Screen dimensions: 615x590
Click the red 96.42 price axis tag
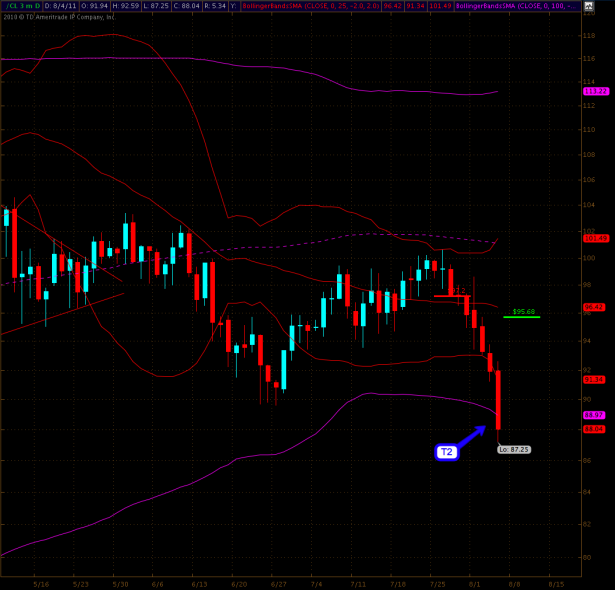click(x=595, y=307)
